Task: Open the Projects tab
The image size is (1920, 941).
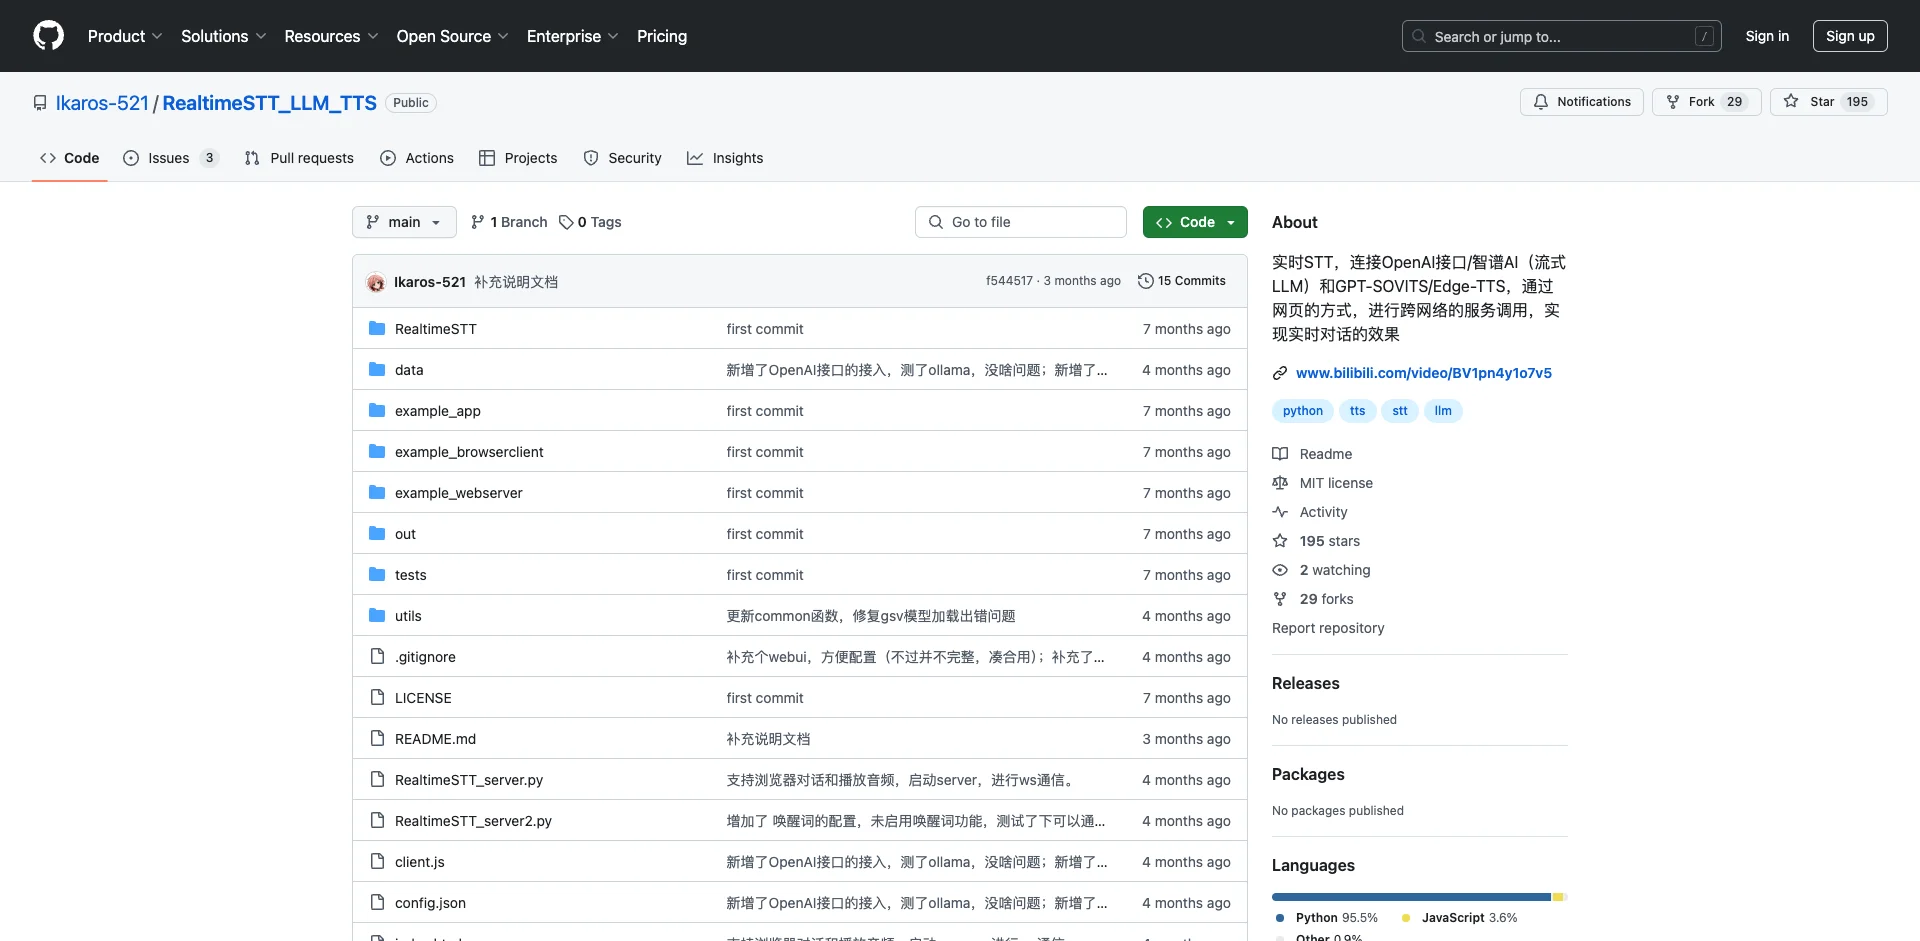Action: click(518, 158)
